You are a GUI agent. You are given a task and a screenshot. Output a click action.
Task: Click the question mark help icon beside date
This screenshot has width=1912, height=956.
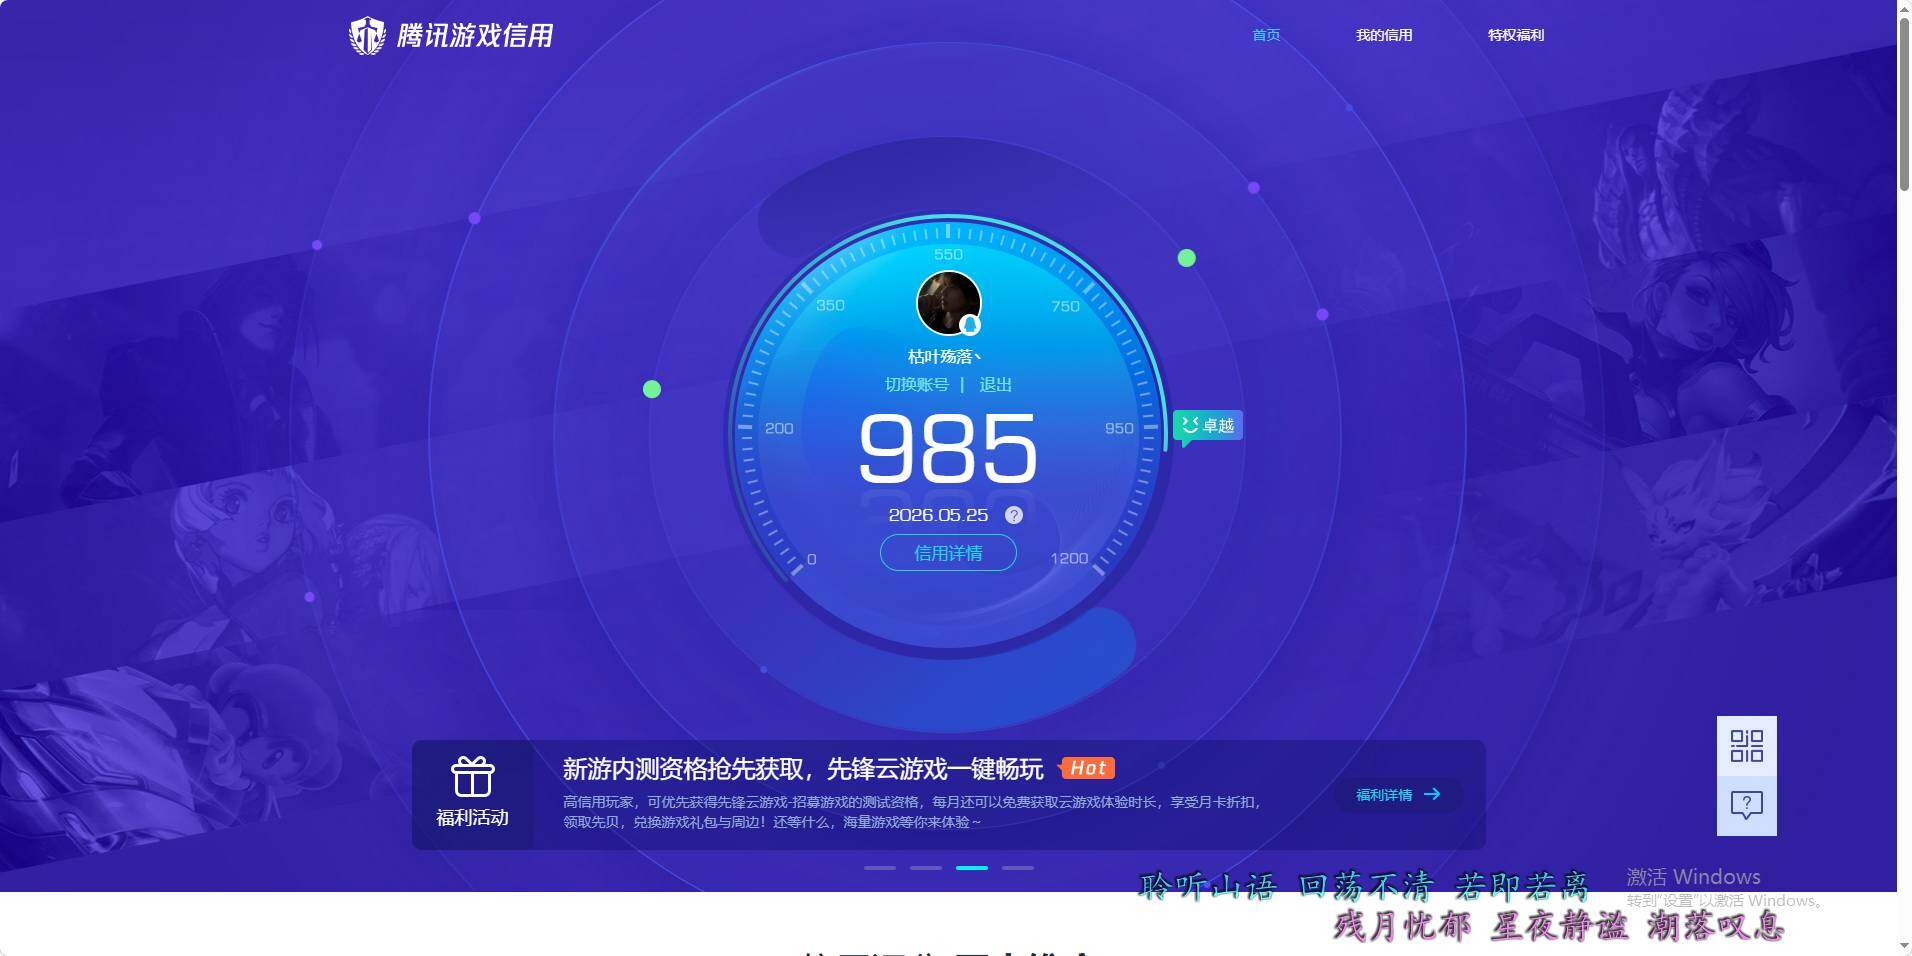pyautogui.click(x=1013, y=515)
